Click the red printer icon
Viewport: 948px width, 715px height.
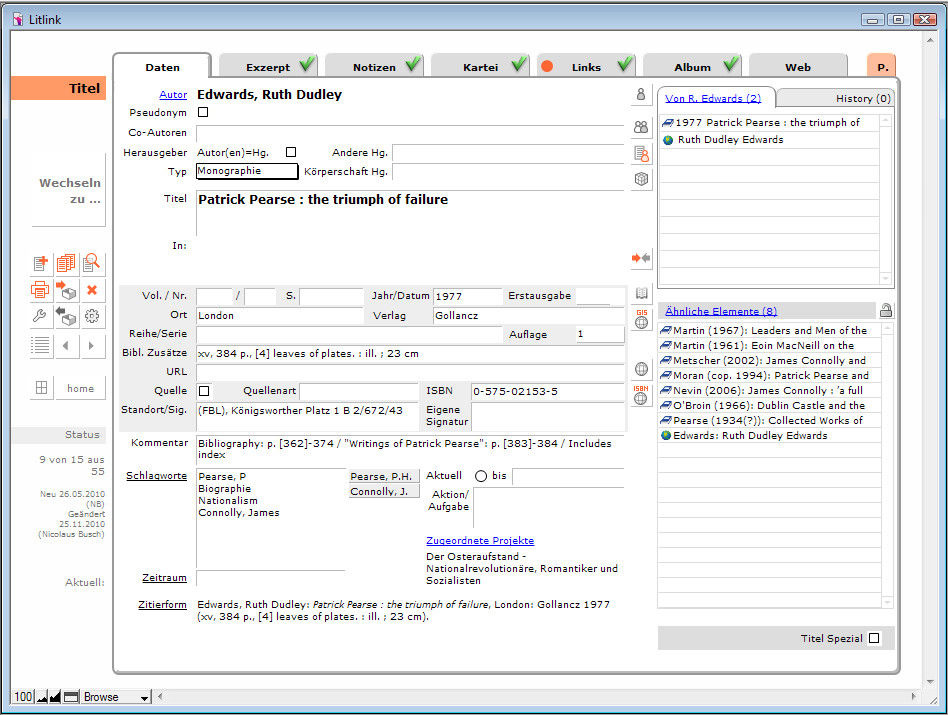41,290
